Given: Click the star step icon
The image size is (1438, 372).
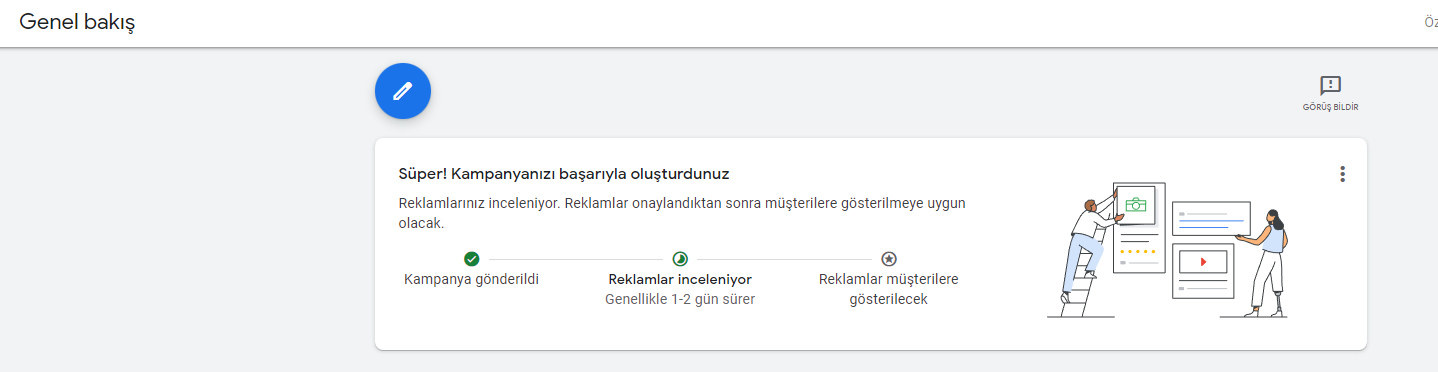Looking at the screenshot, I should [888, 259].
